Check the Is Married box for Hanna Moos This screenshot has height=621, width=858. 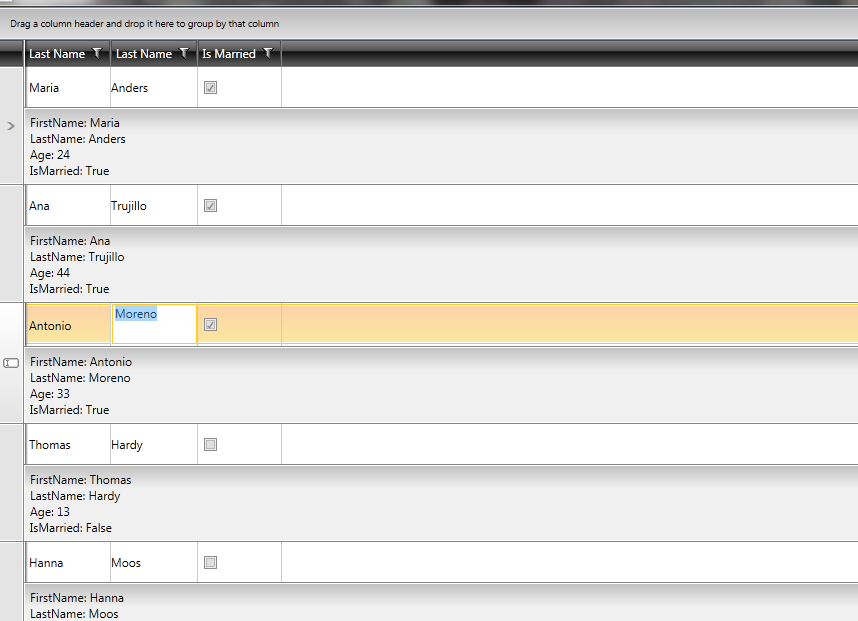(210, 563)
